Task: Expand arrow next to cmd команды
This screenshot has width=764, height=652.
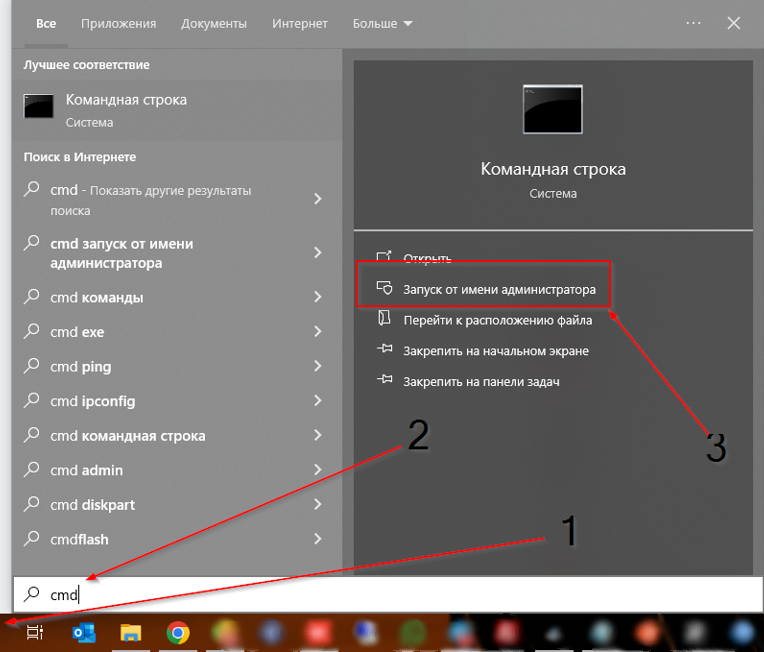Action: tap(318, 297)
